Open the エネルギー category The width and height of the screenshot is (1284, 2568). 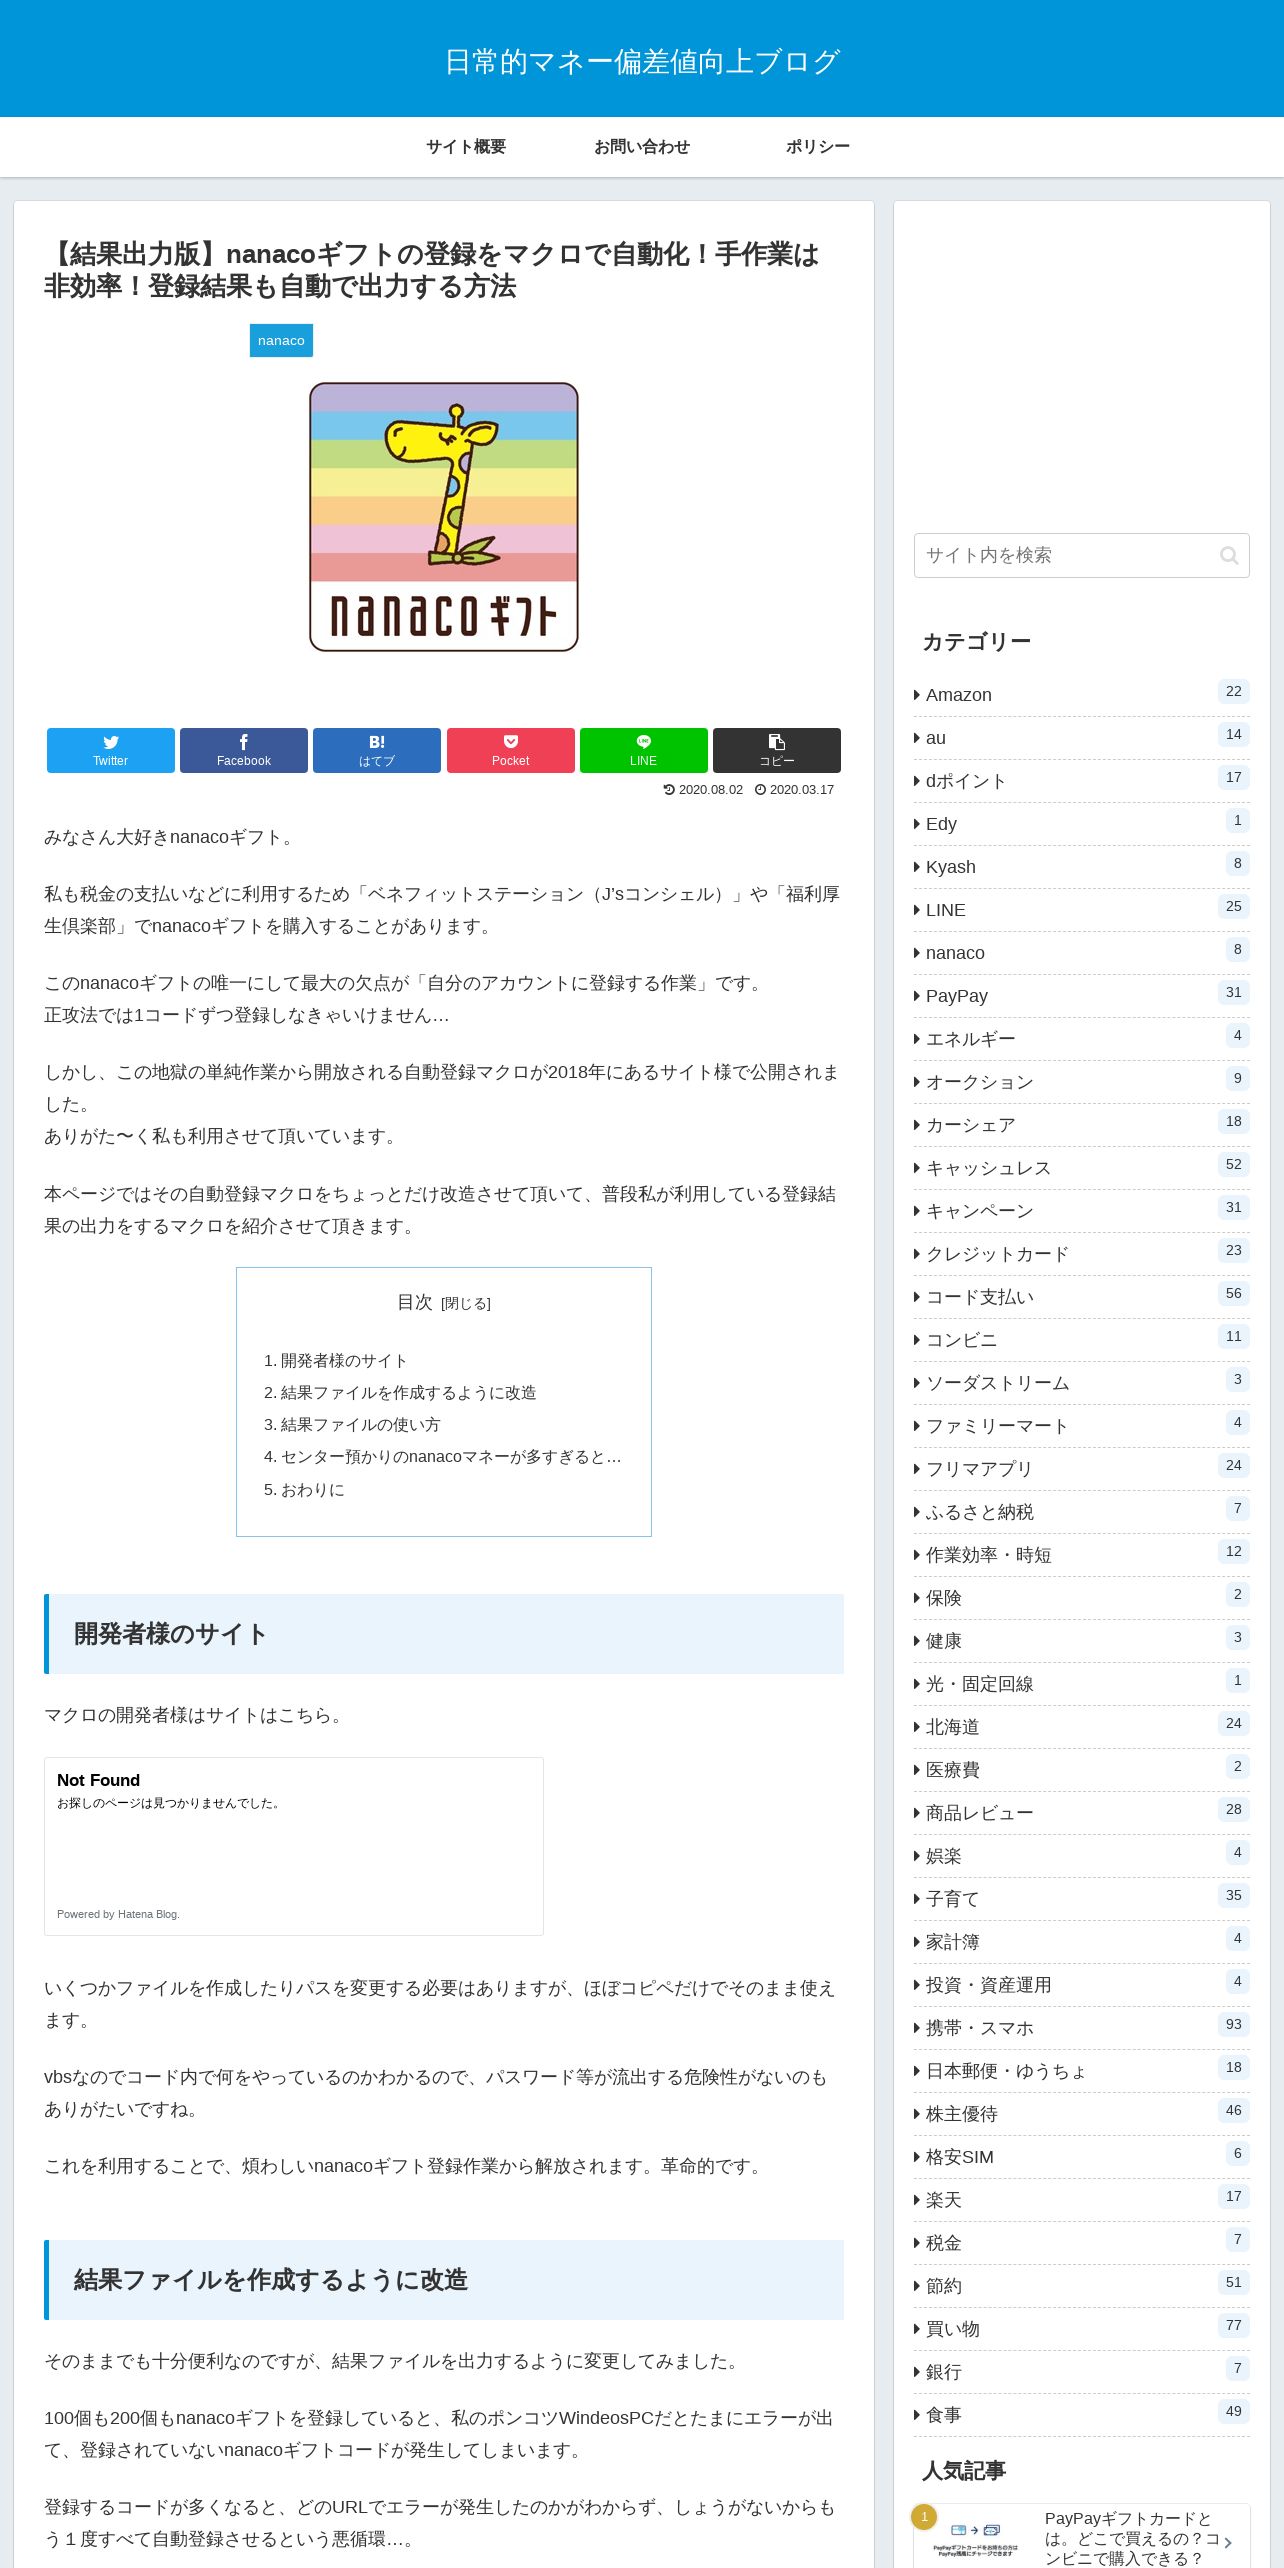[1082, 1039]
